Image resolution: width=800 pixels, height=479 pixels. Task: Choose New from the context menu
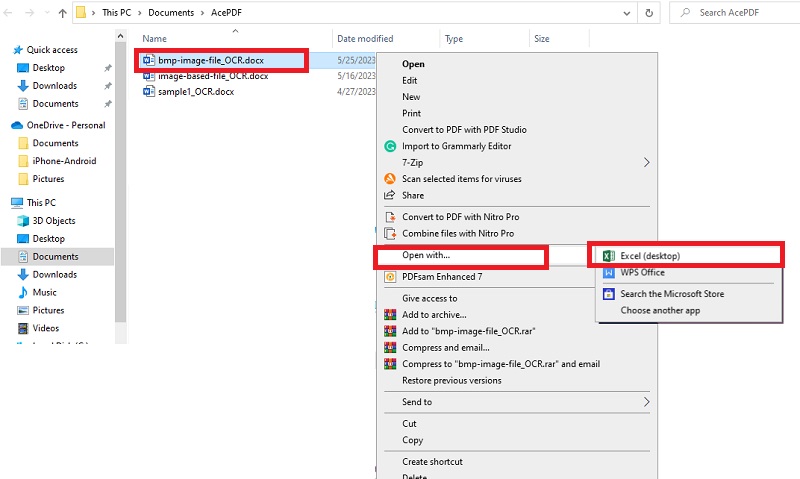(x=411, y=97)
